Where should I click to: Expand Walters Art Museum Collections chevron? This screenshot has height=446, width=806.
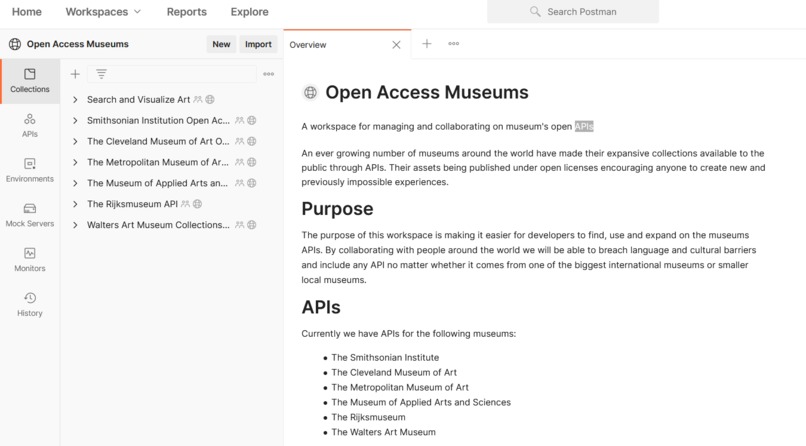(x=75, y=225)
